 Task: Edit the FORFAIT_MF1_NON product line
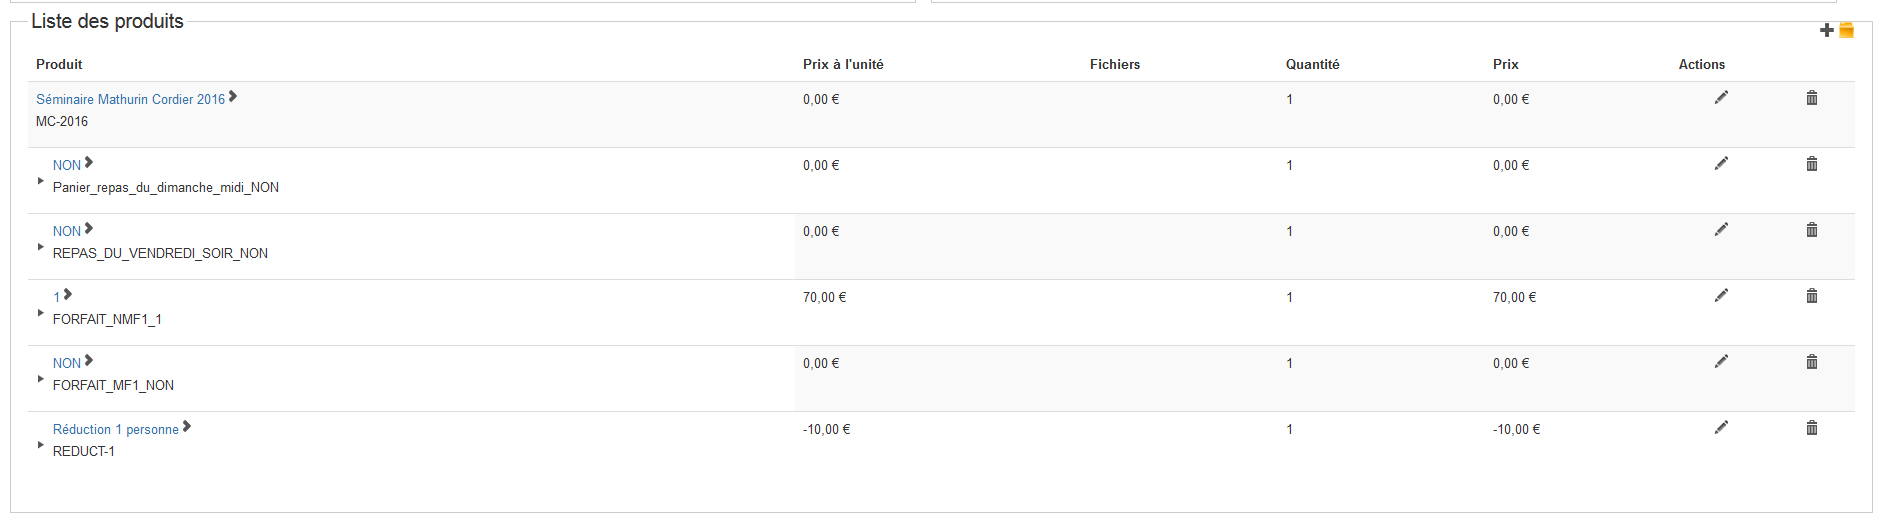1721,361
